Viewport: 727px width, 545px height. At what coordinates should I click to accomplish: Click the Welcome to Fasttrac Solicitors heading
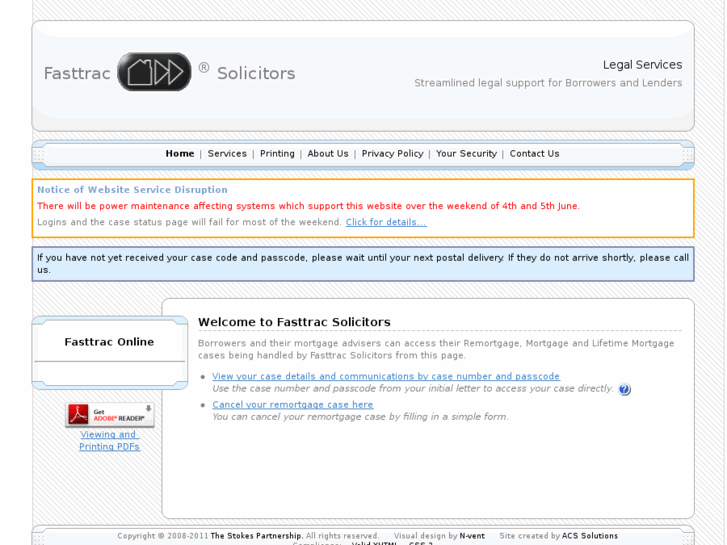point(294,322)
